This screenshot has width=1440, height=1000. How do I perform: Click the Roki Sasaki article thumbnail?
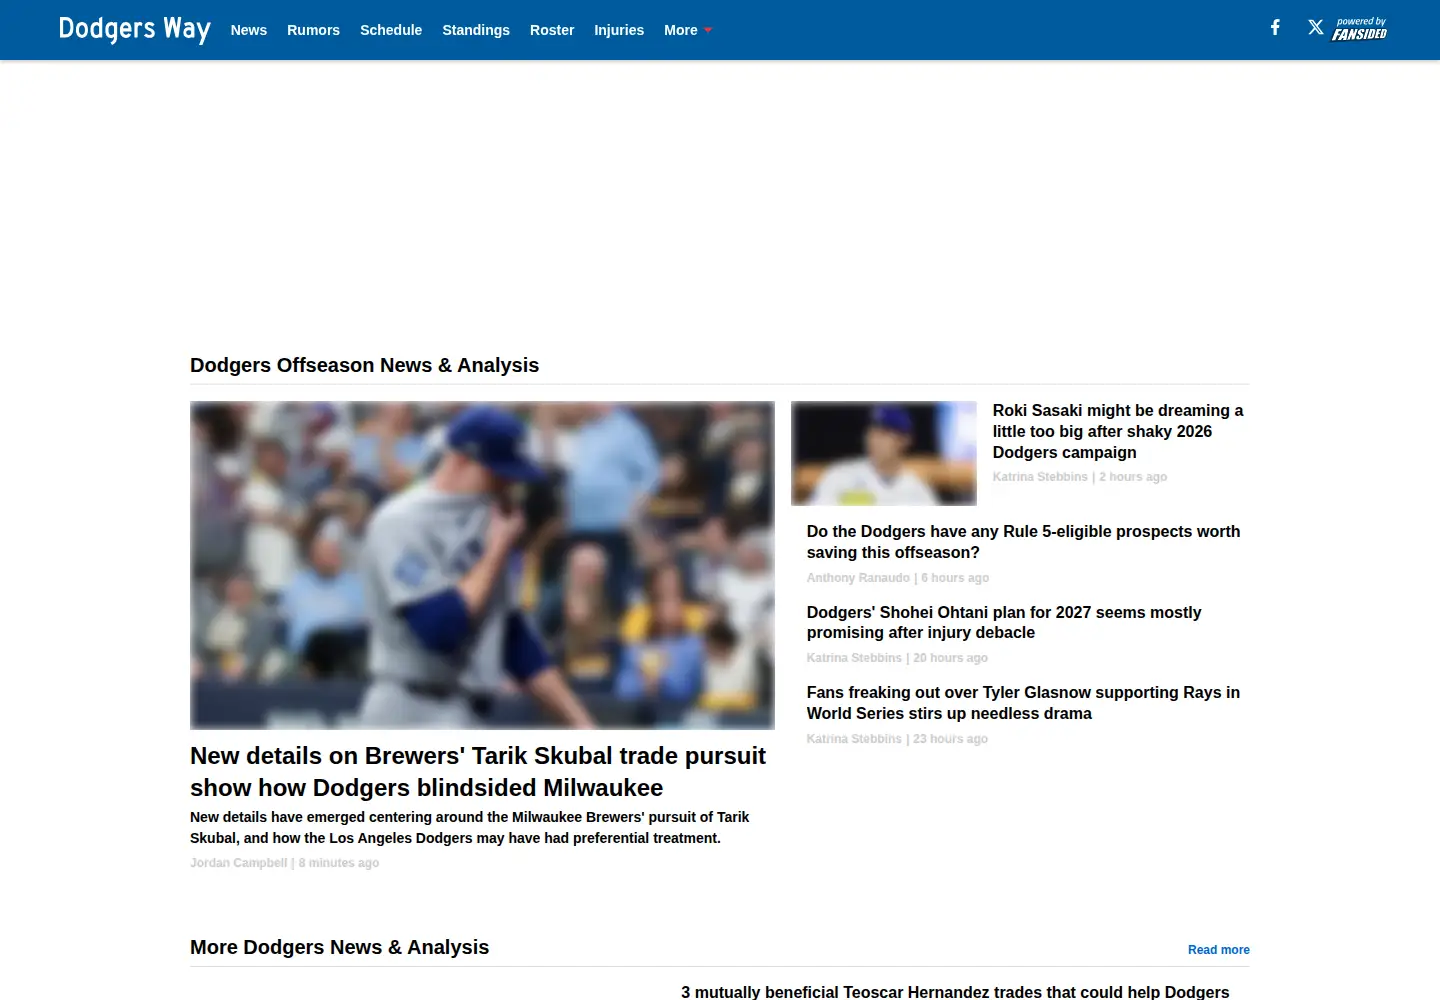point(884,453)
